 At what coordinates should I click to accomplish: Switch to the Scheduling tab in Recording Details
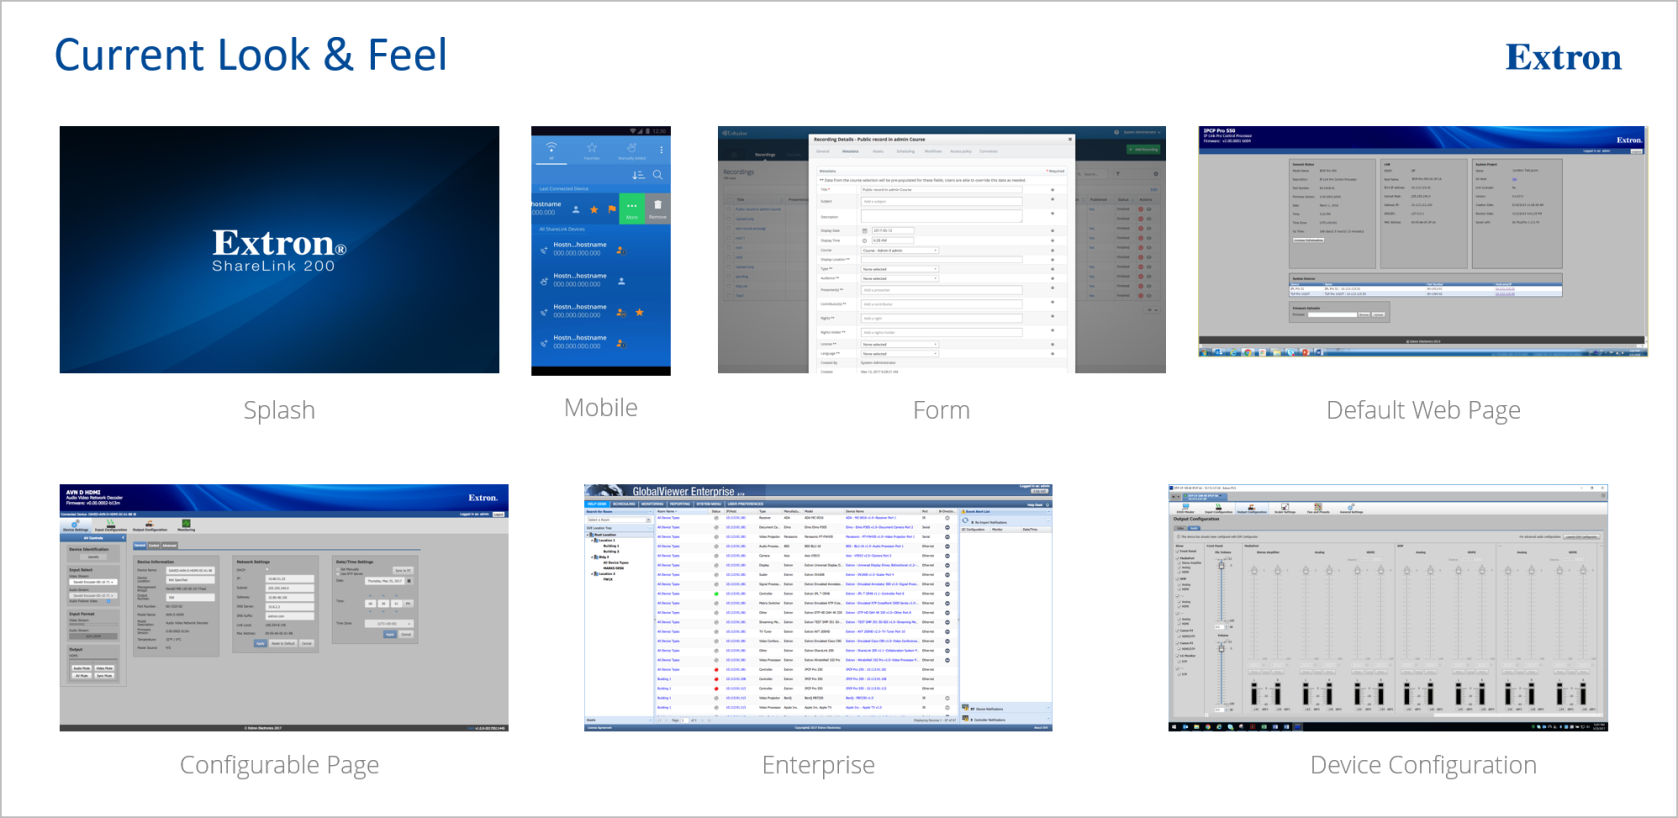pos(905,151)
